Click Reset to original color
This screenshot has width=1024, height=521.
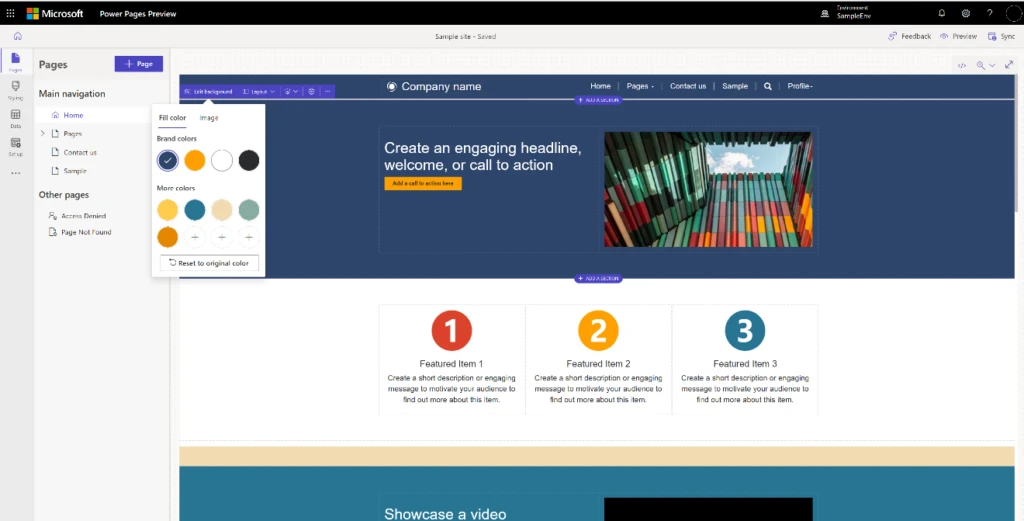tap(209, 263)
